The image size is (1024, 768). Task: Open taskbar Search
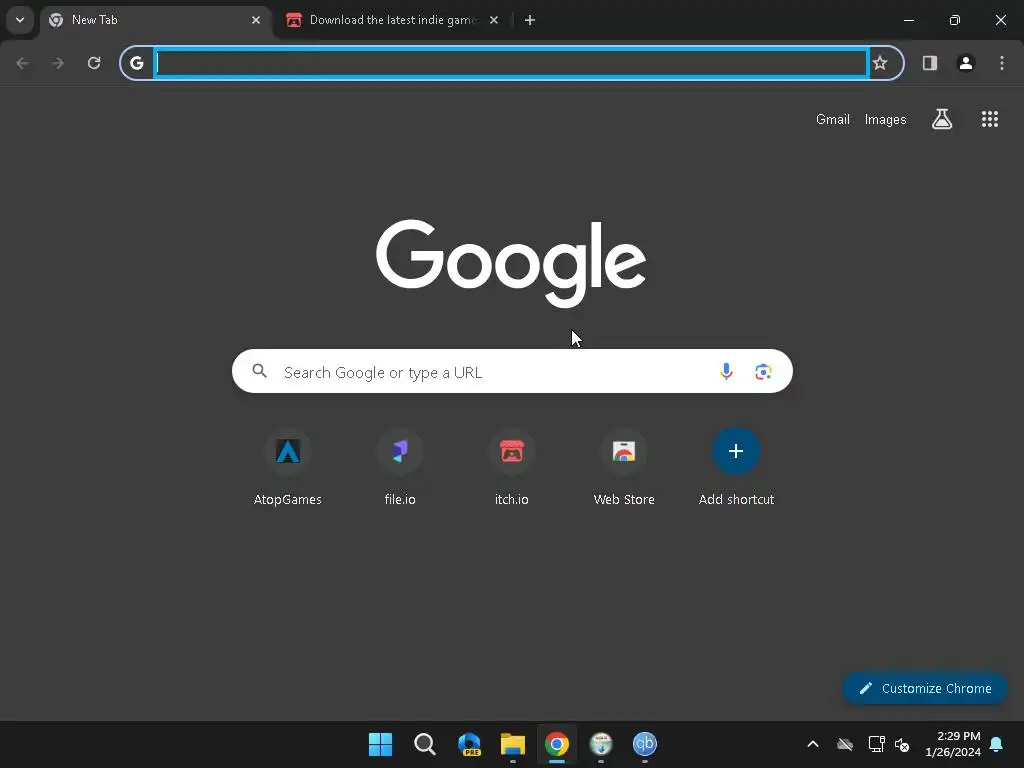[424, 744]
